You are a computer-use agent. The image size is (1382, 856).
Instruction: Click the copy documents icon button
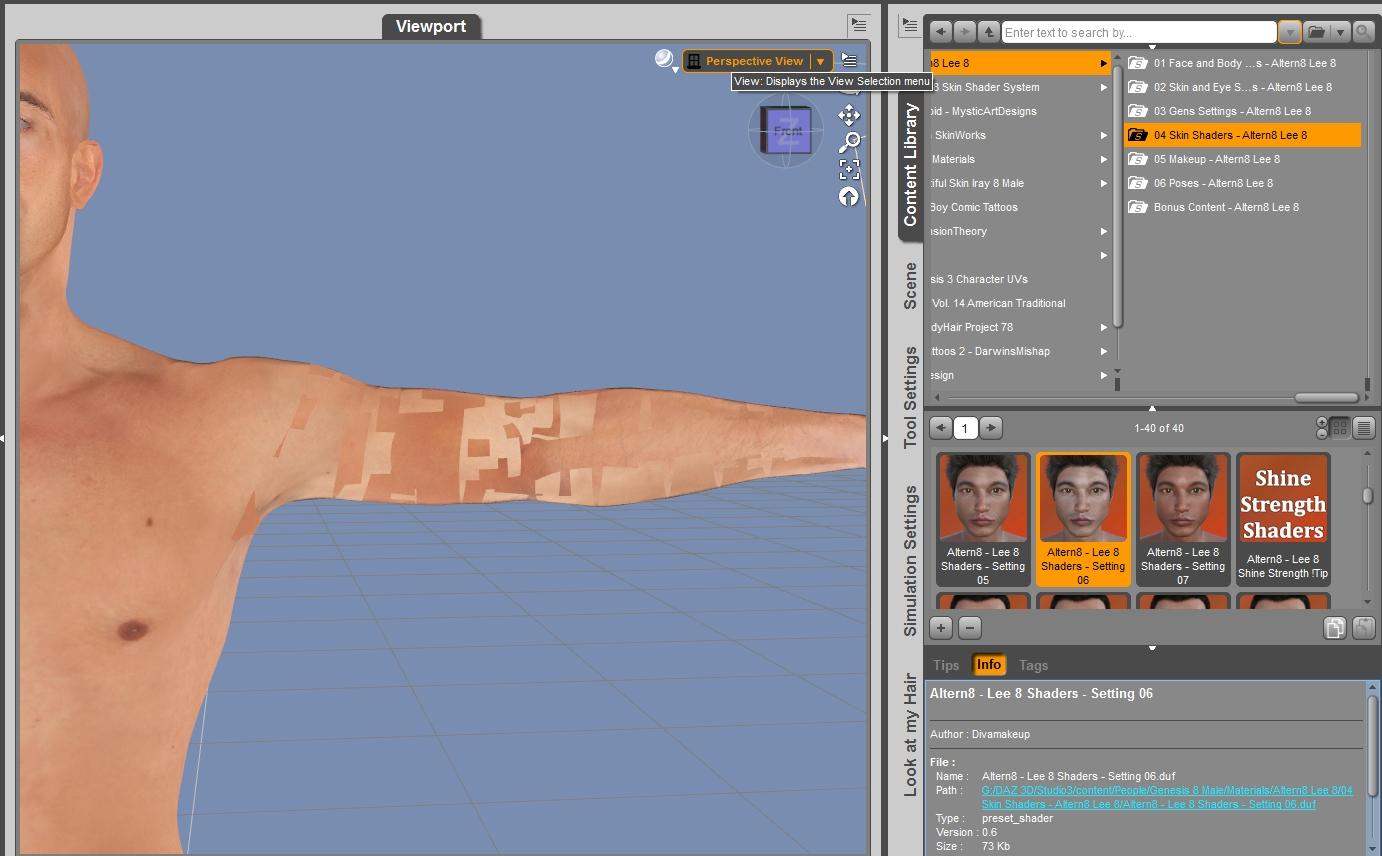point(1334,628)
